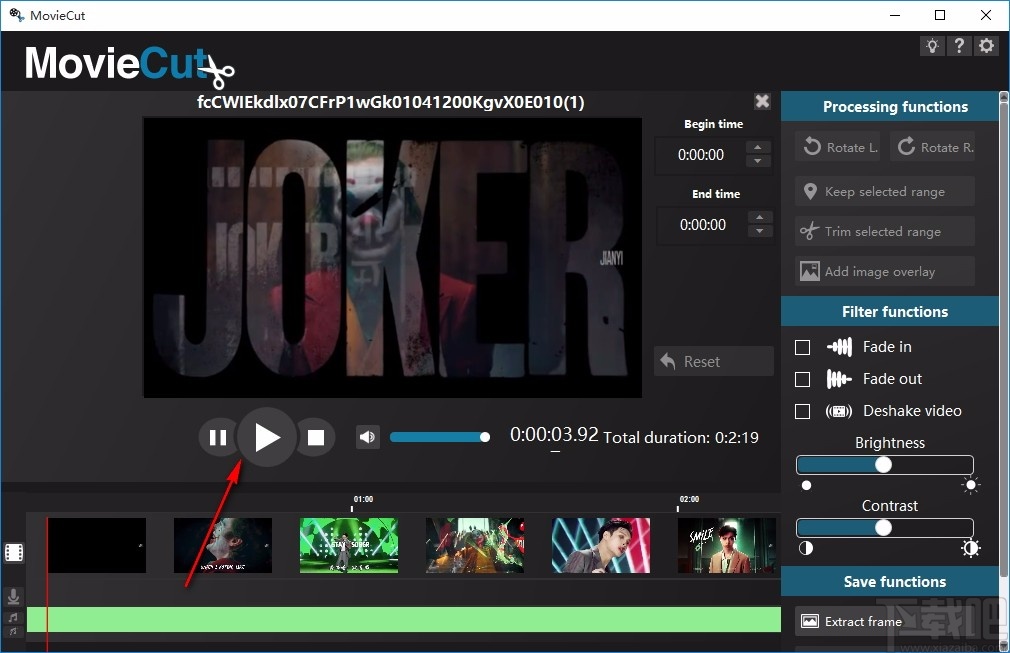Increase End time with the up arrow
The width and height of the screenshot is (1010, 653).
click(760, 218)
